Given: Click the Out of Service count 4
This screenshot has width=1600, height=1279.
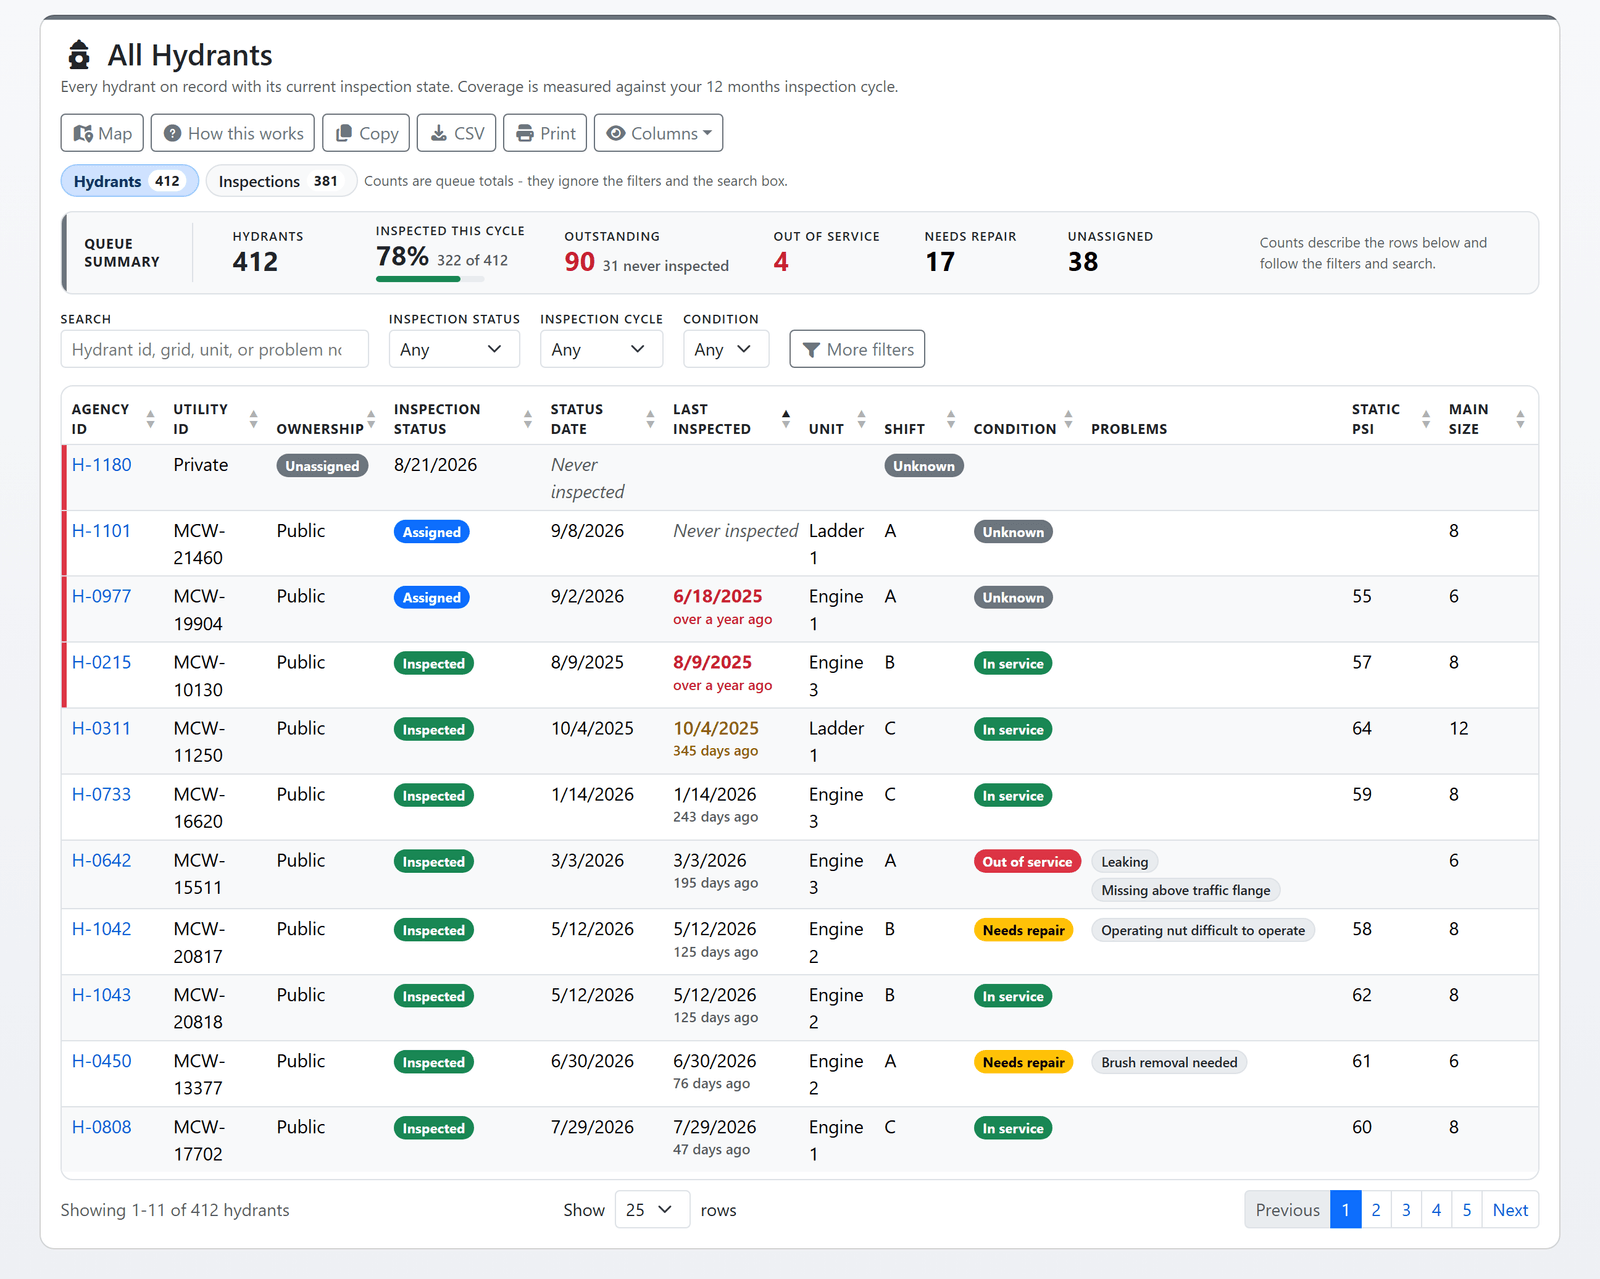Looking at the screenshot, I should pos(781,262).
